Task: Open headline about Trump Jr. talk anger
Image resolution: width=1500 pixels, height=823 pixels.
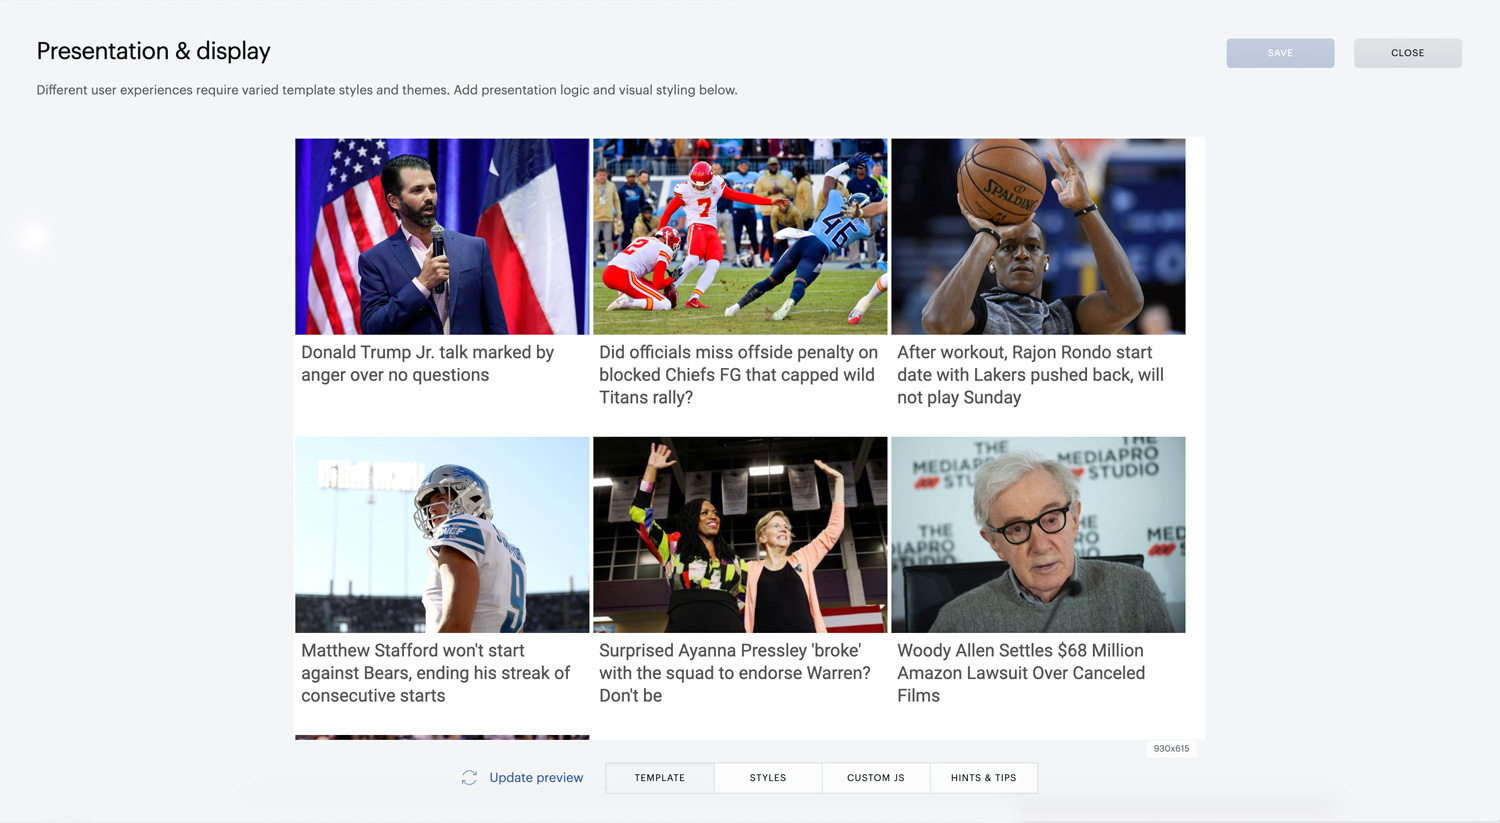Action: coord(428,363)
